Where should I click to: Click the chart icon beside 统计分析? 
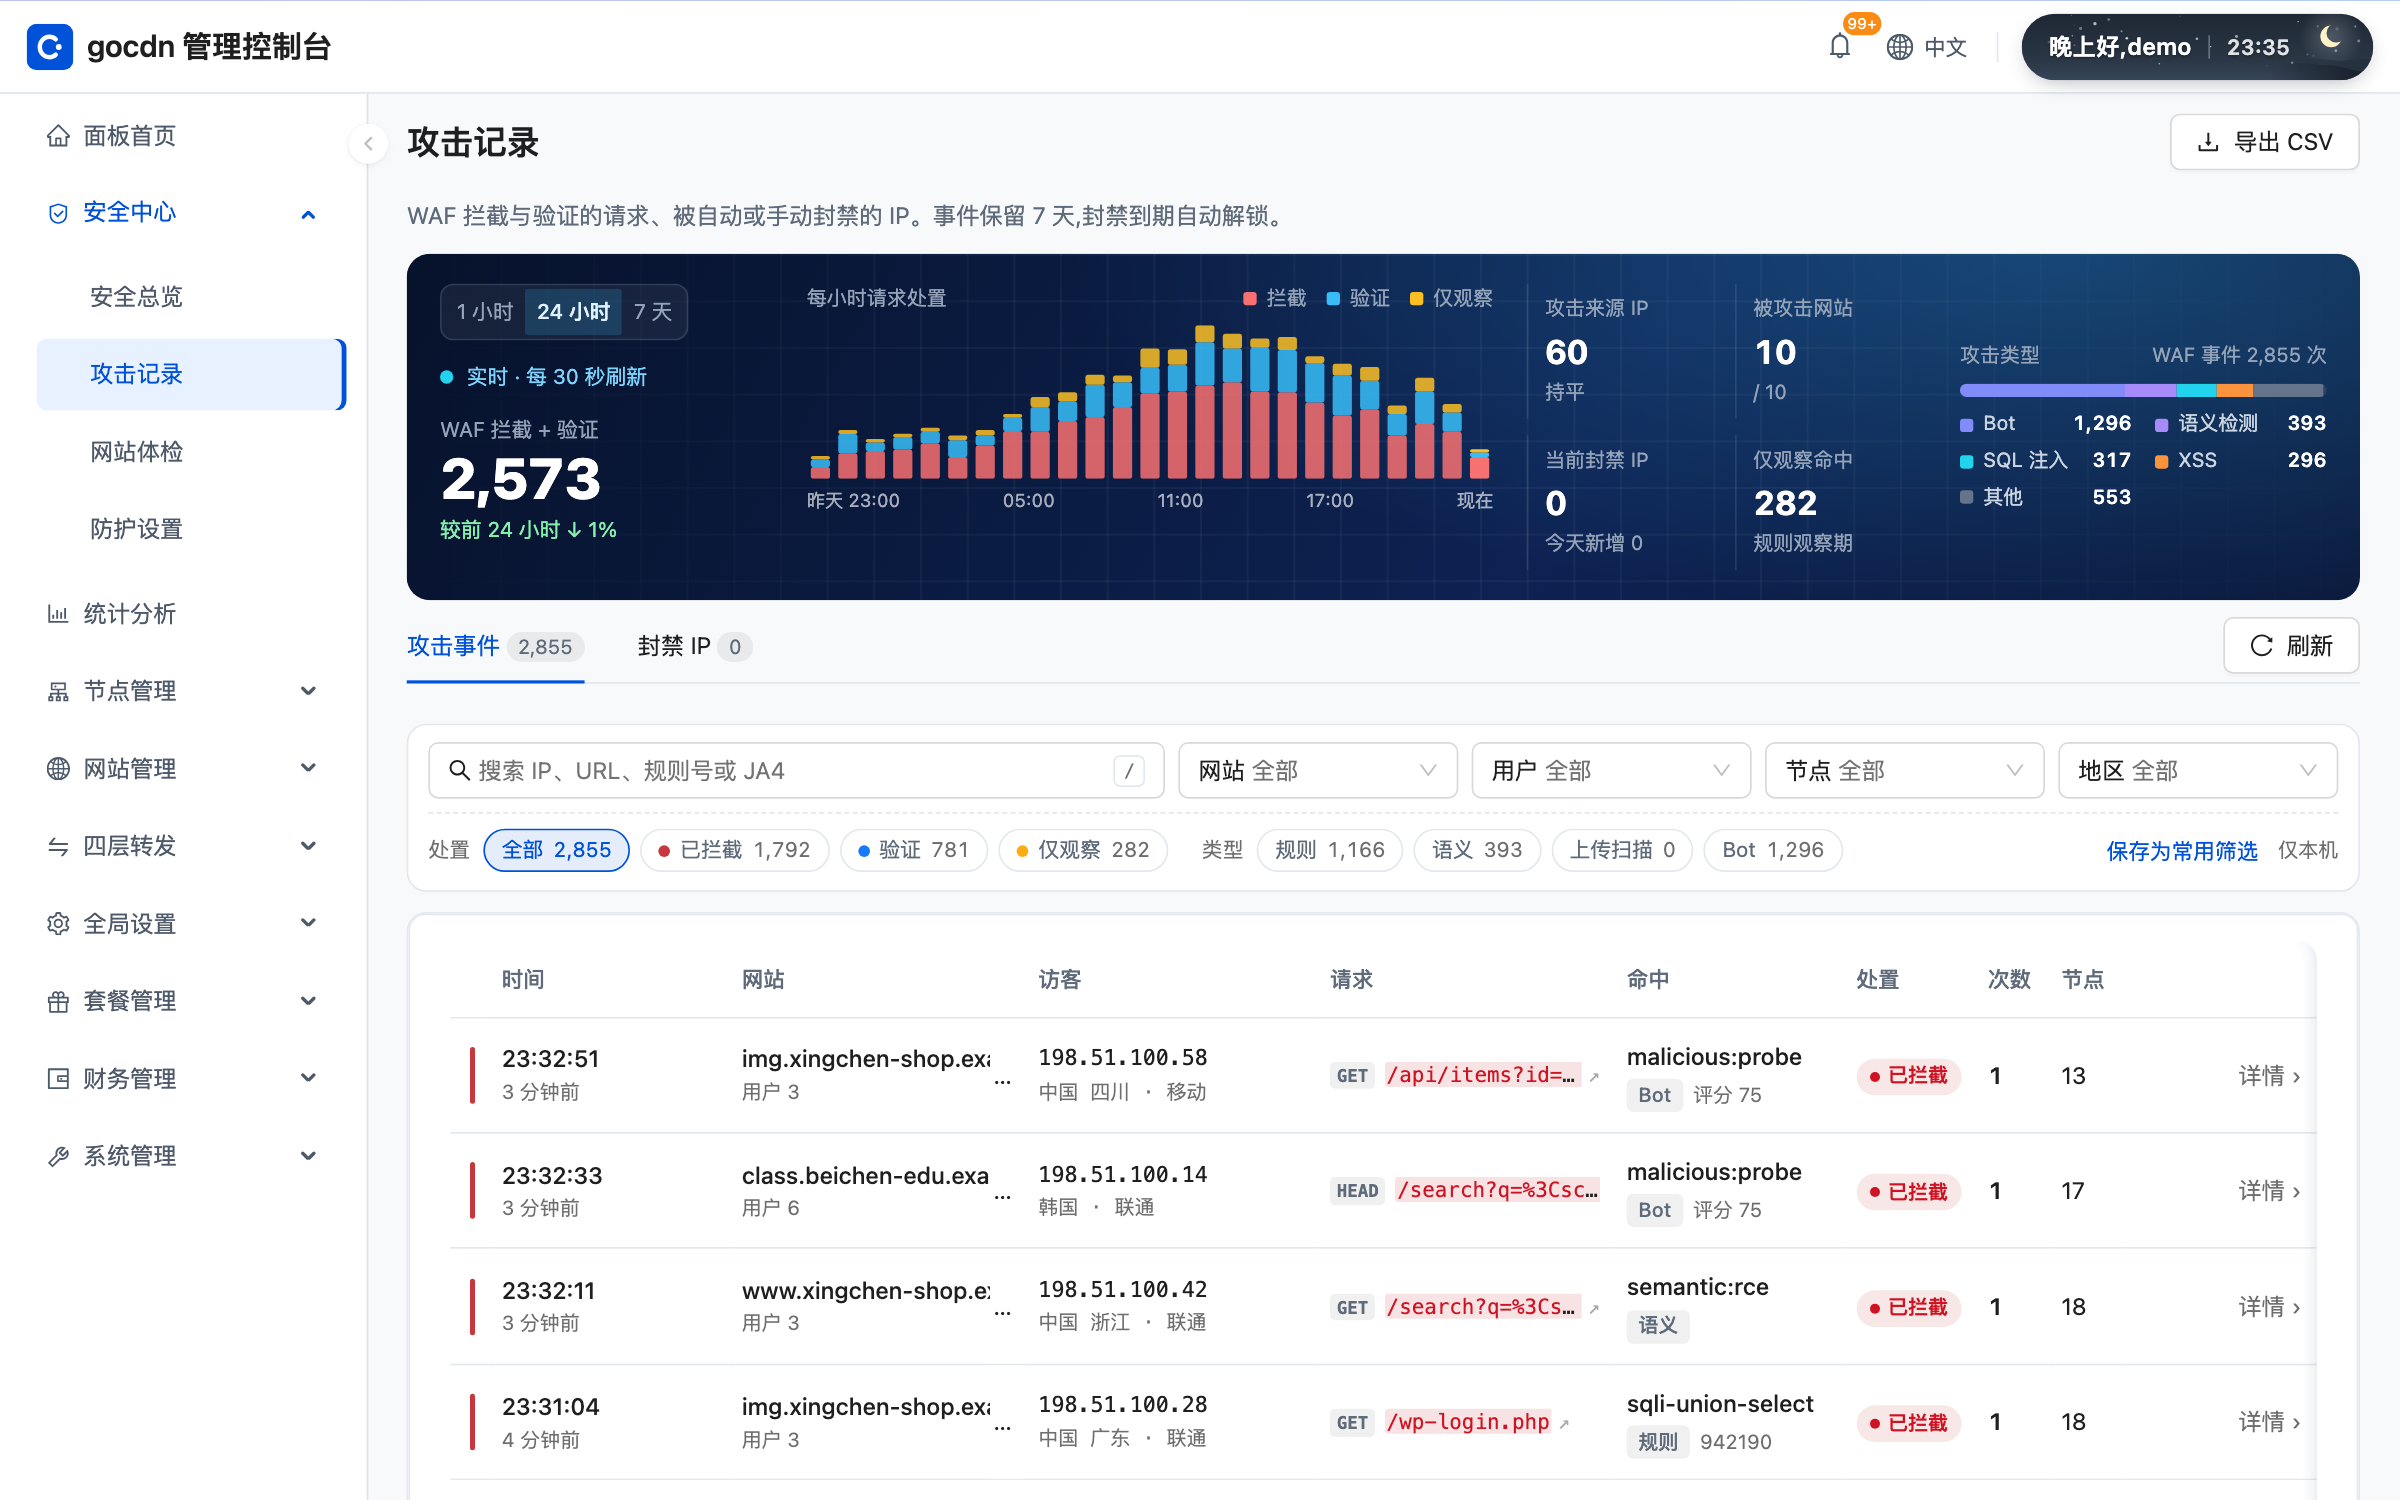point(58,614)
